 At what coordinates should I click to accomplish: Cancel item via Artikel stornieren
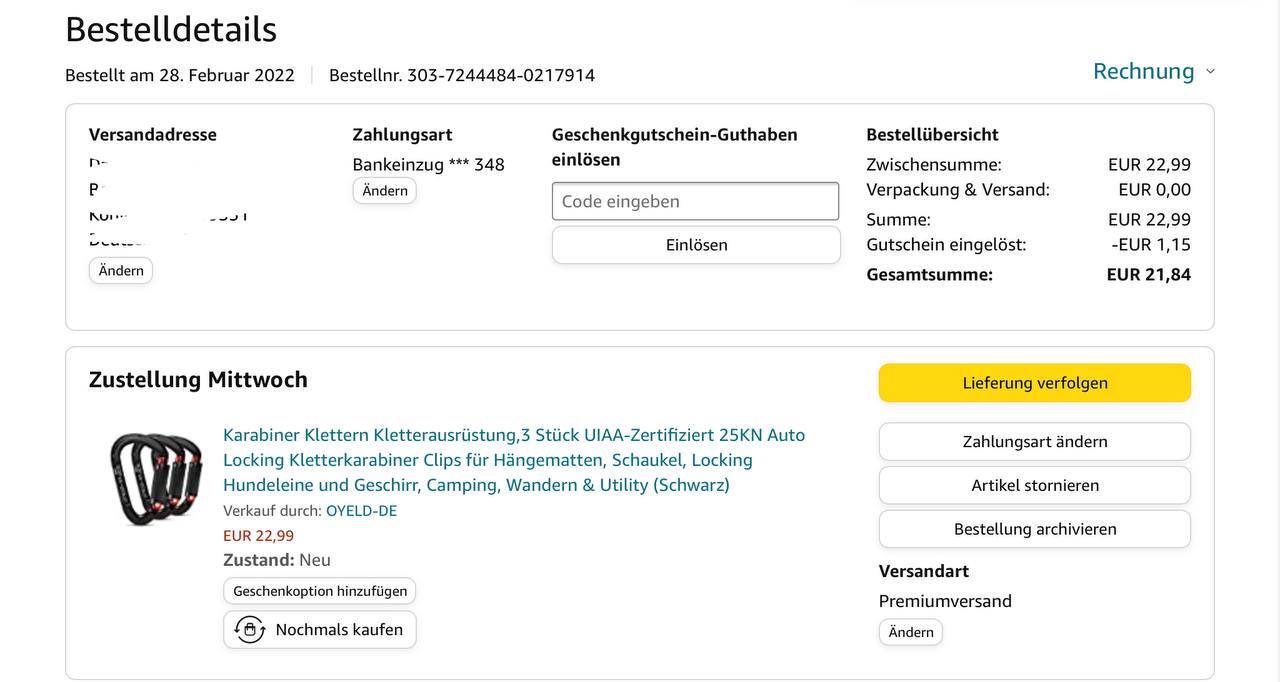coord(1034,486)
